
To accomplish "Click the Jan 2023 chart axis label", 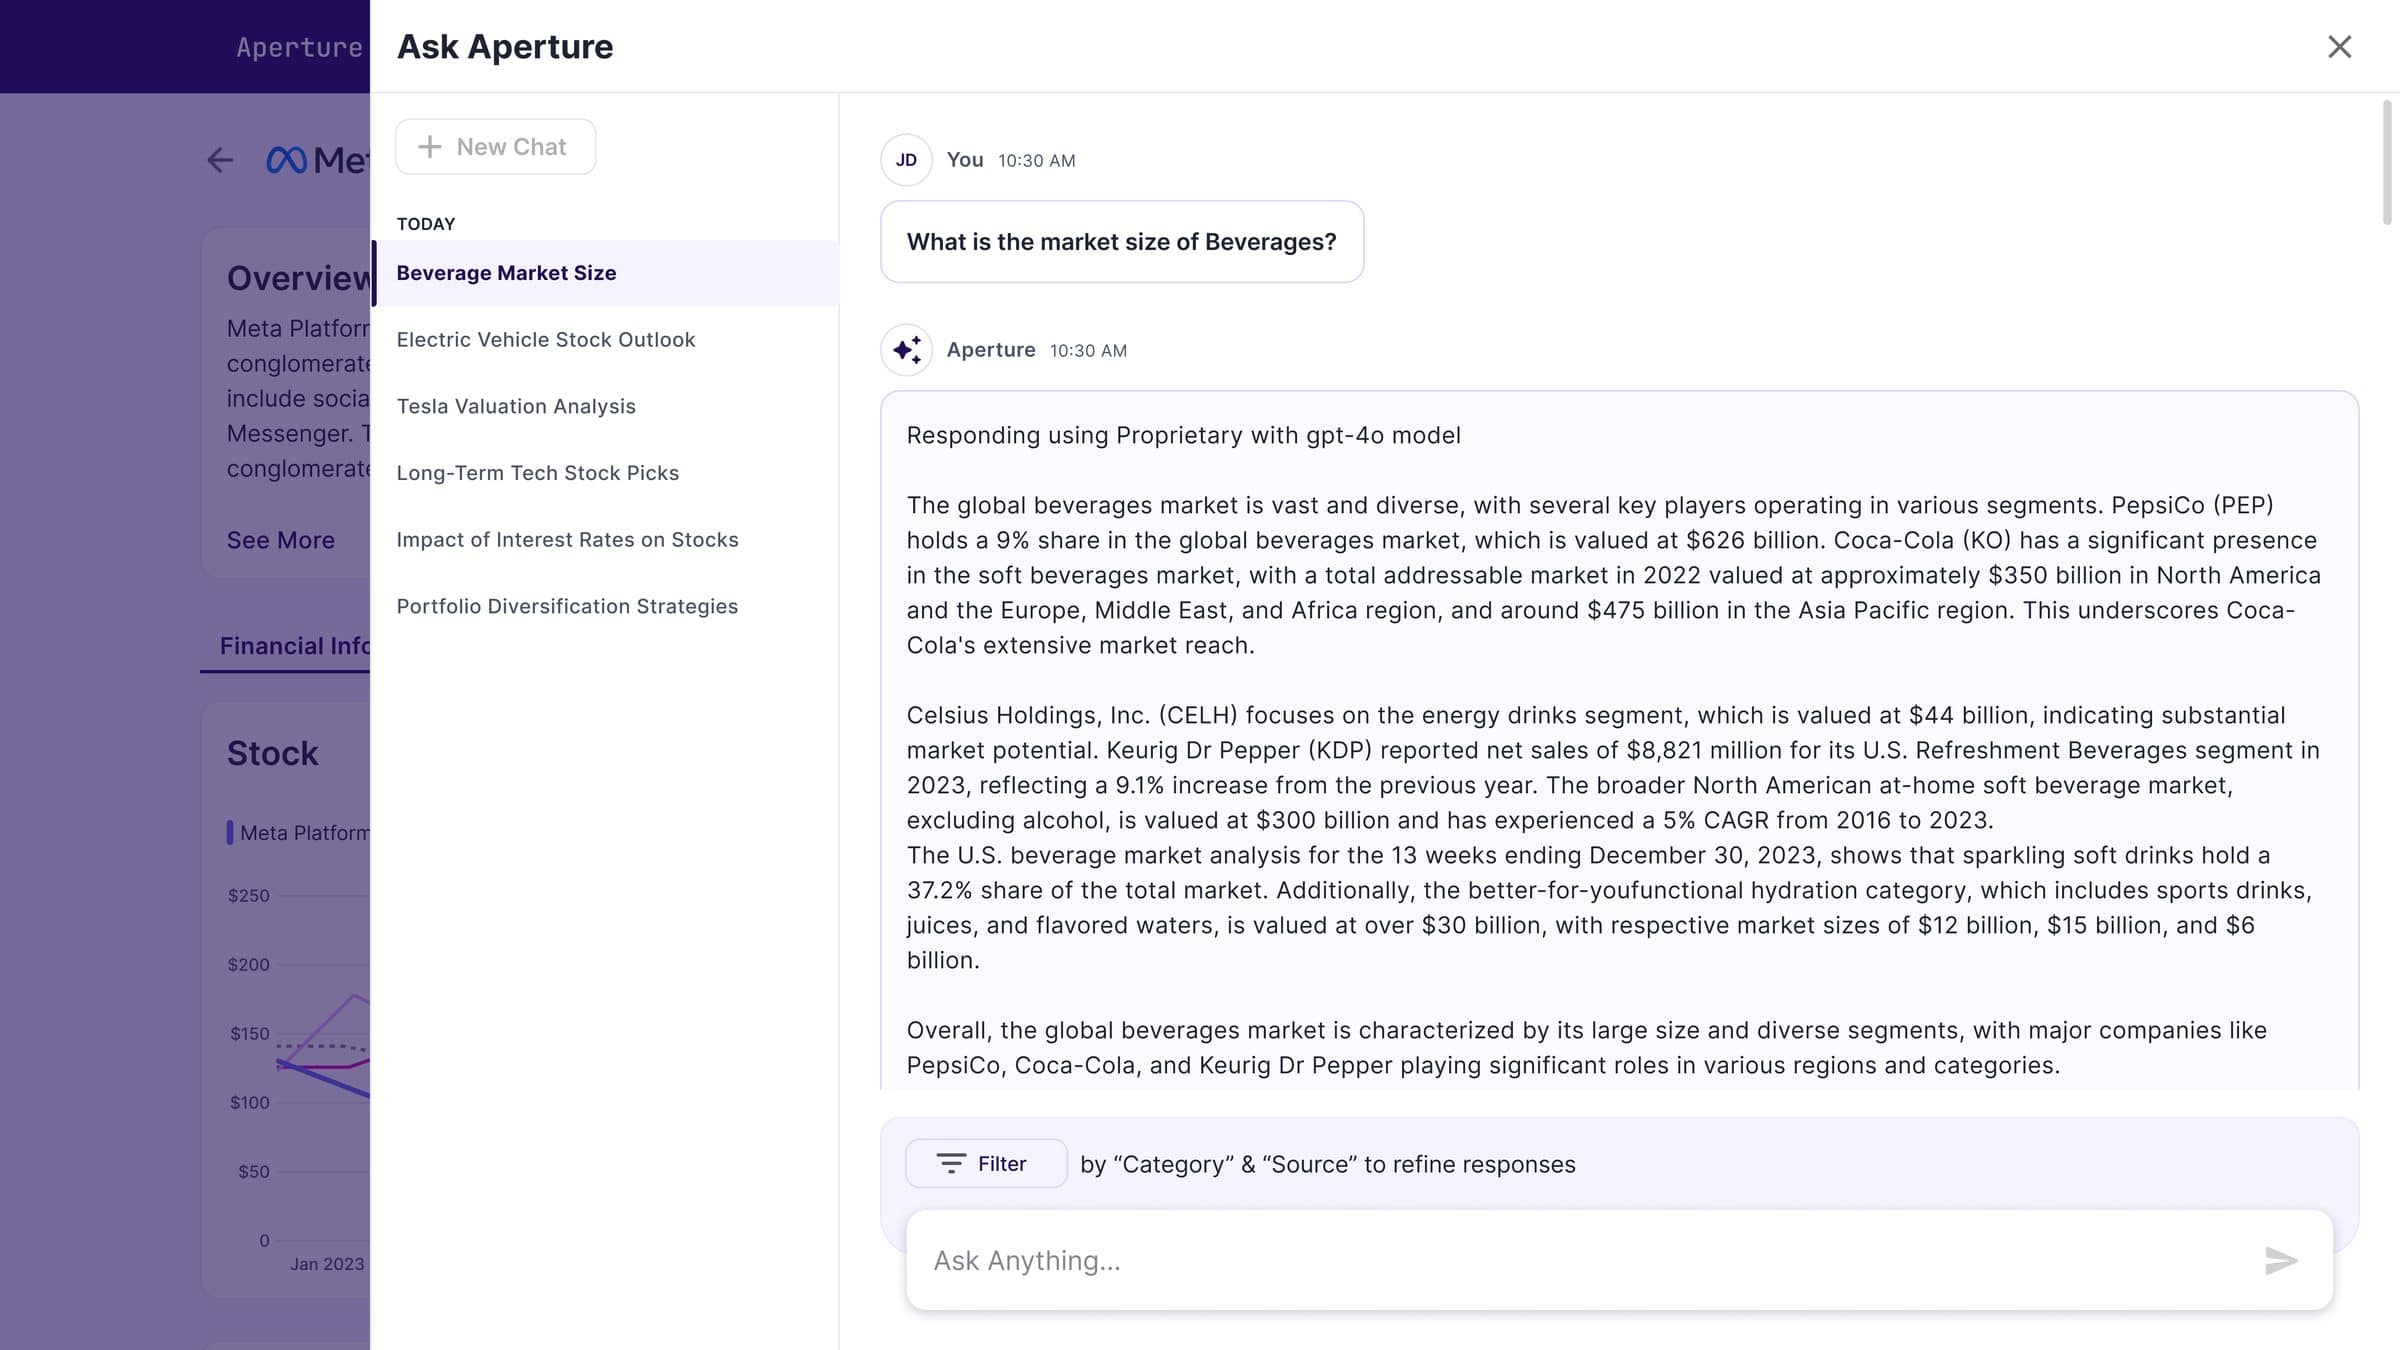I will 327,1264.
